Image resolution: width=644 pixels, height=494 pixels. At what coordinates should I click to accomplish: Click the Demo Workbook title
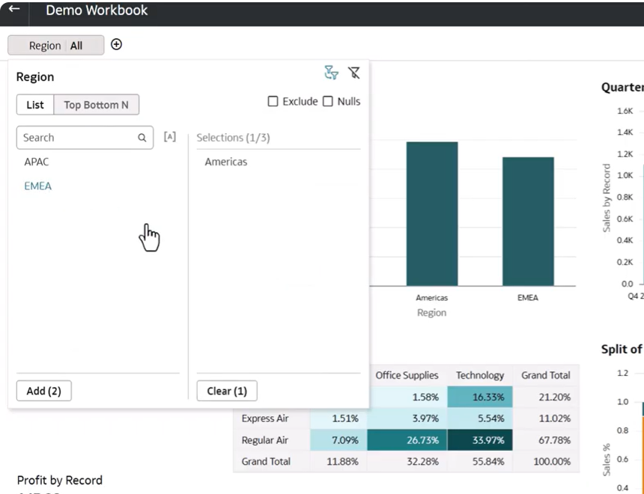(x=97, y=10)
